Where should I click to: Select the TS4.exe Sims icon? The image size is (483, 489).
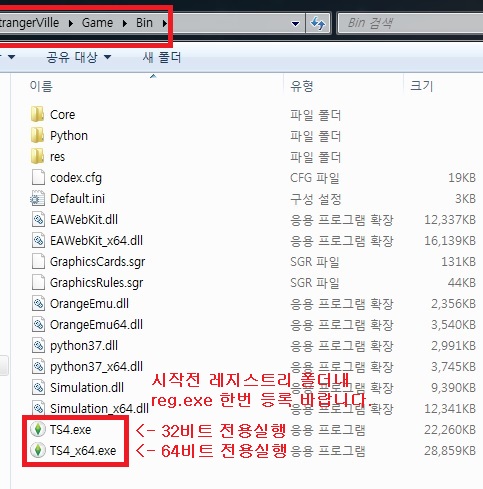coord(38,429)
